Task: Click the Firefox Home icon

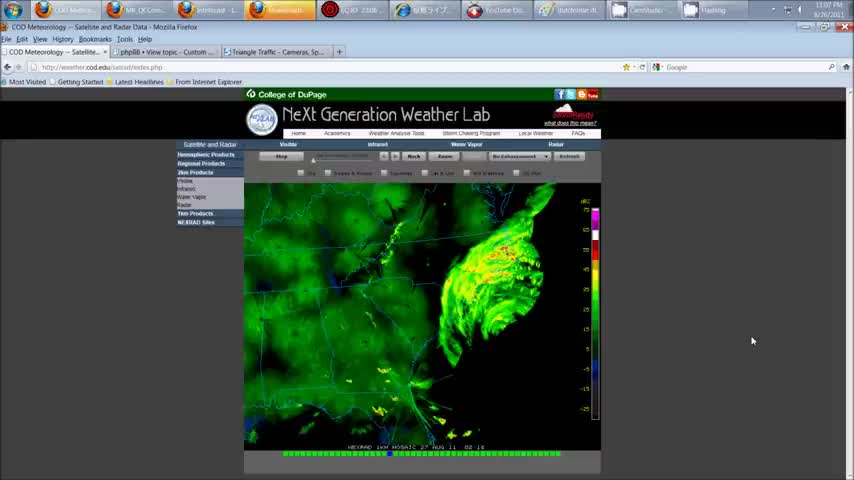Action: [x=846, y=67]
